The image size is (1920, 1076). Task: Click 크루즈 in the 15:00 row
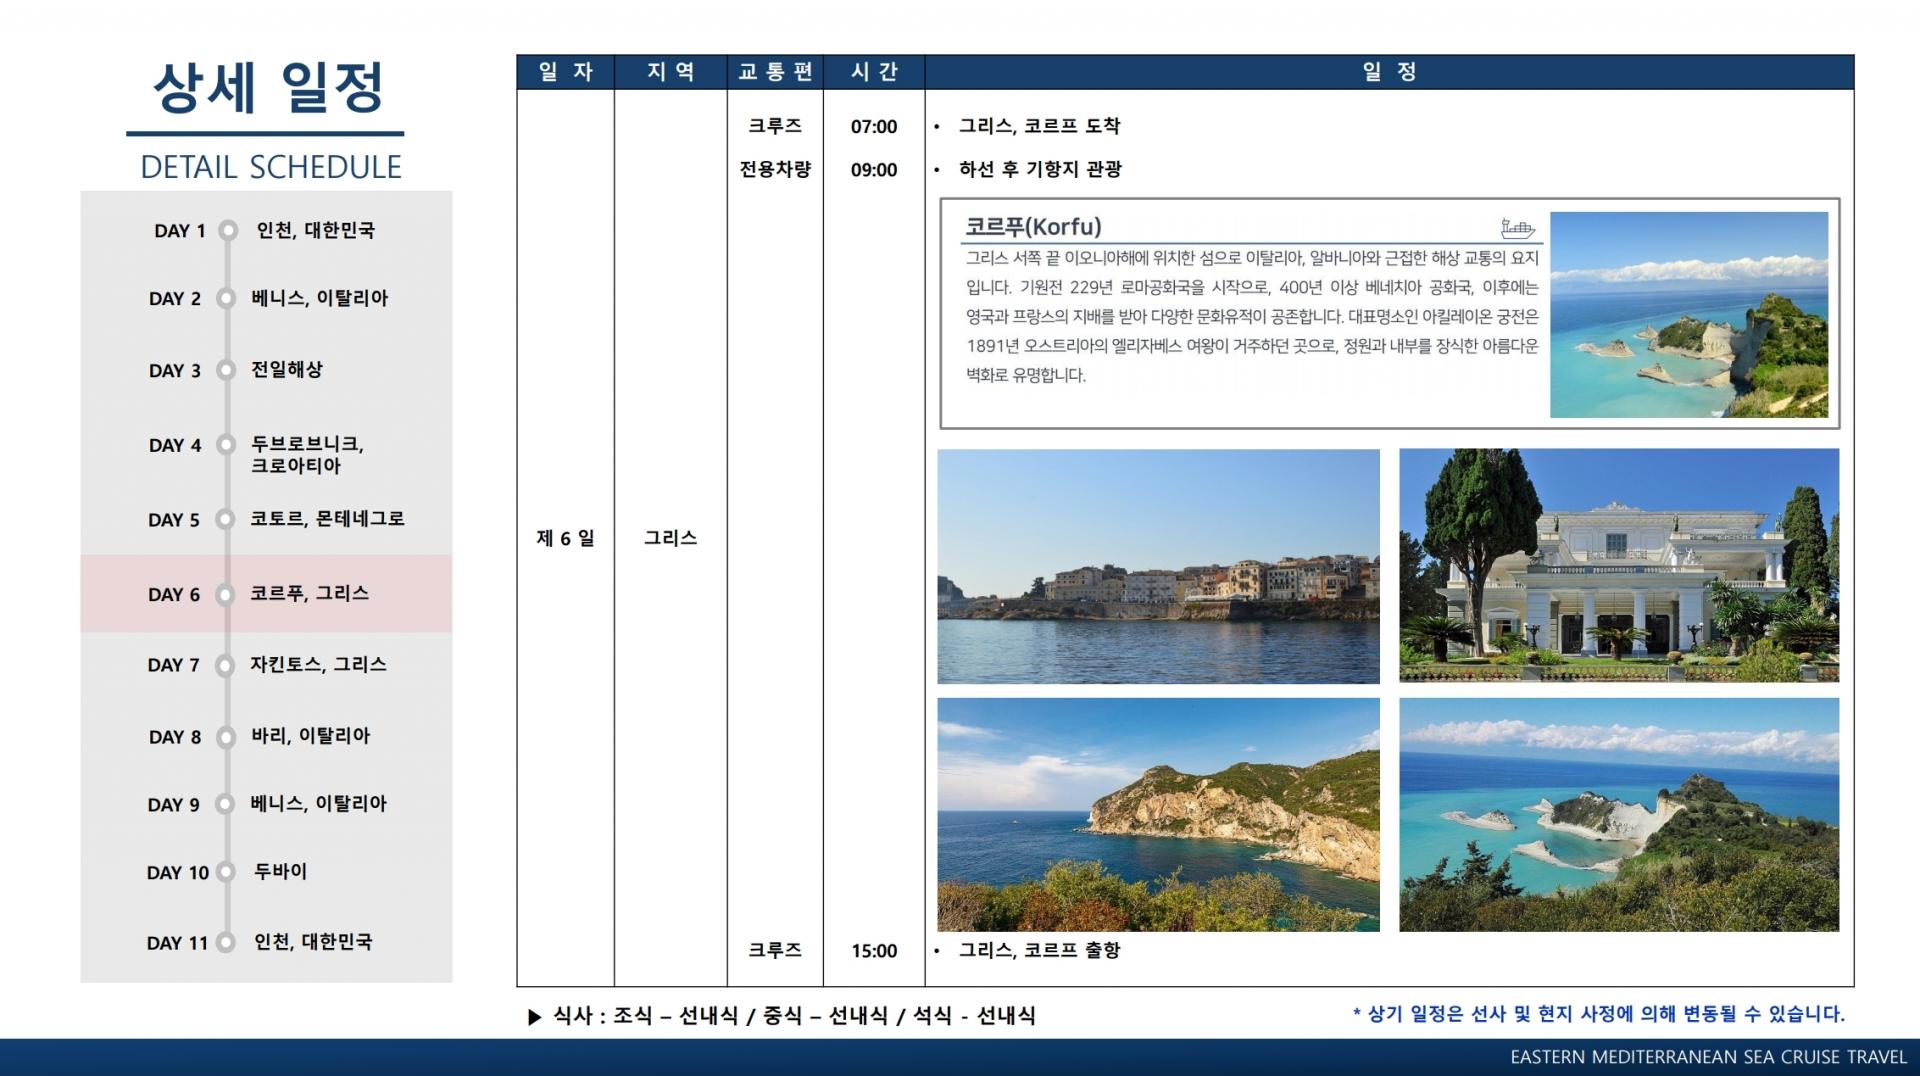(775, 950)
